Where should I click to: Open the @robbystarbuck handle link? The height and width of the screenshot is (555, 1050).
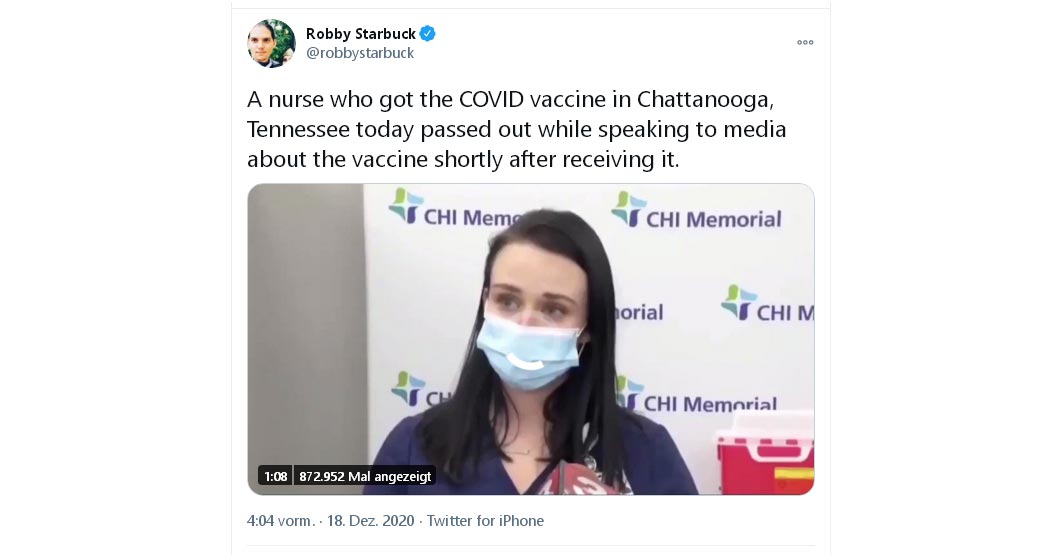[x=360, y=53]
